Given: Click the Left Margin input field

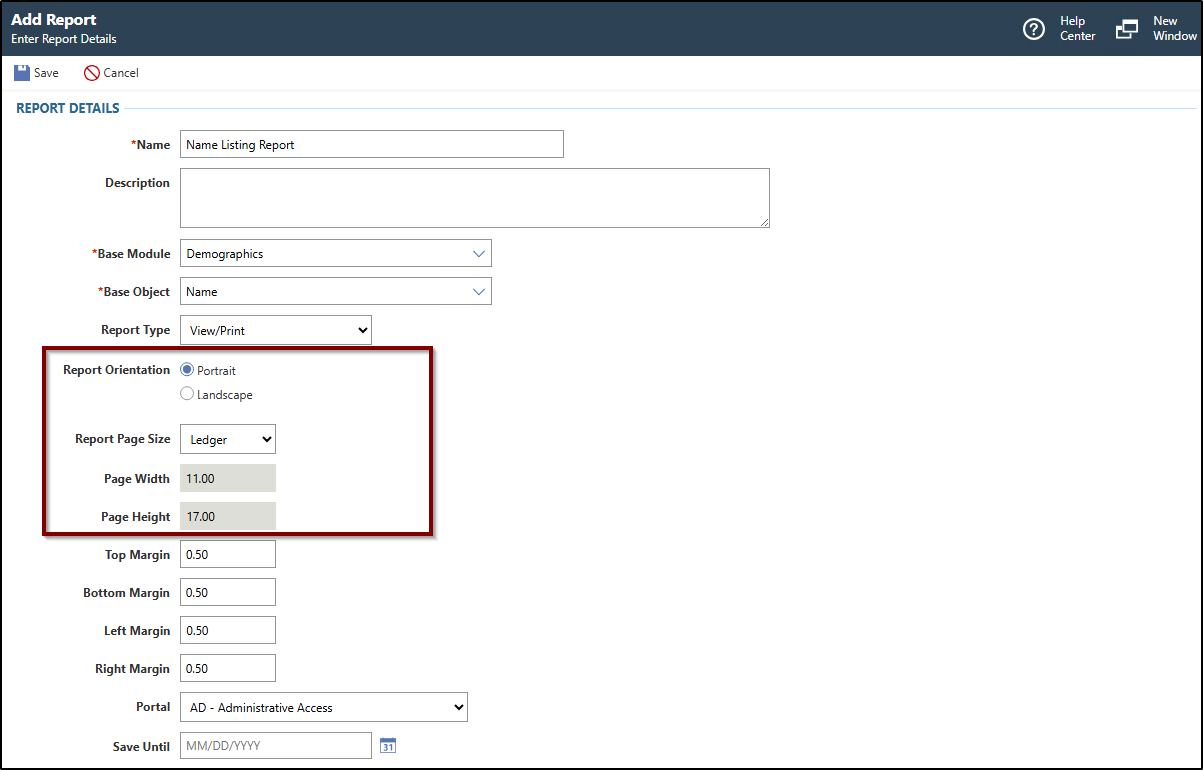Looking at the screenshot, I should (x=227, y=631).
